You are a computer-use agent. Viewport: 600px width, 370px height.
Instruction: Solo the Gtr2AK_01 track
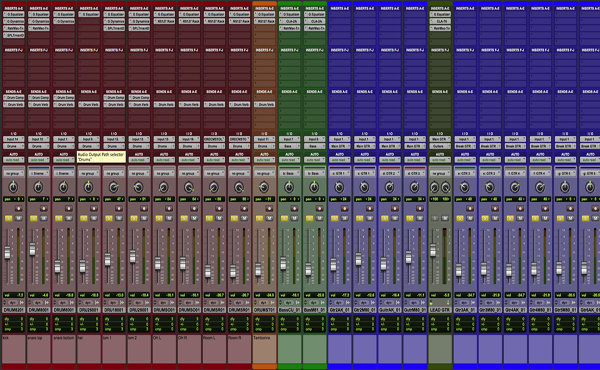click(334, 218)
